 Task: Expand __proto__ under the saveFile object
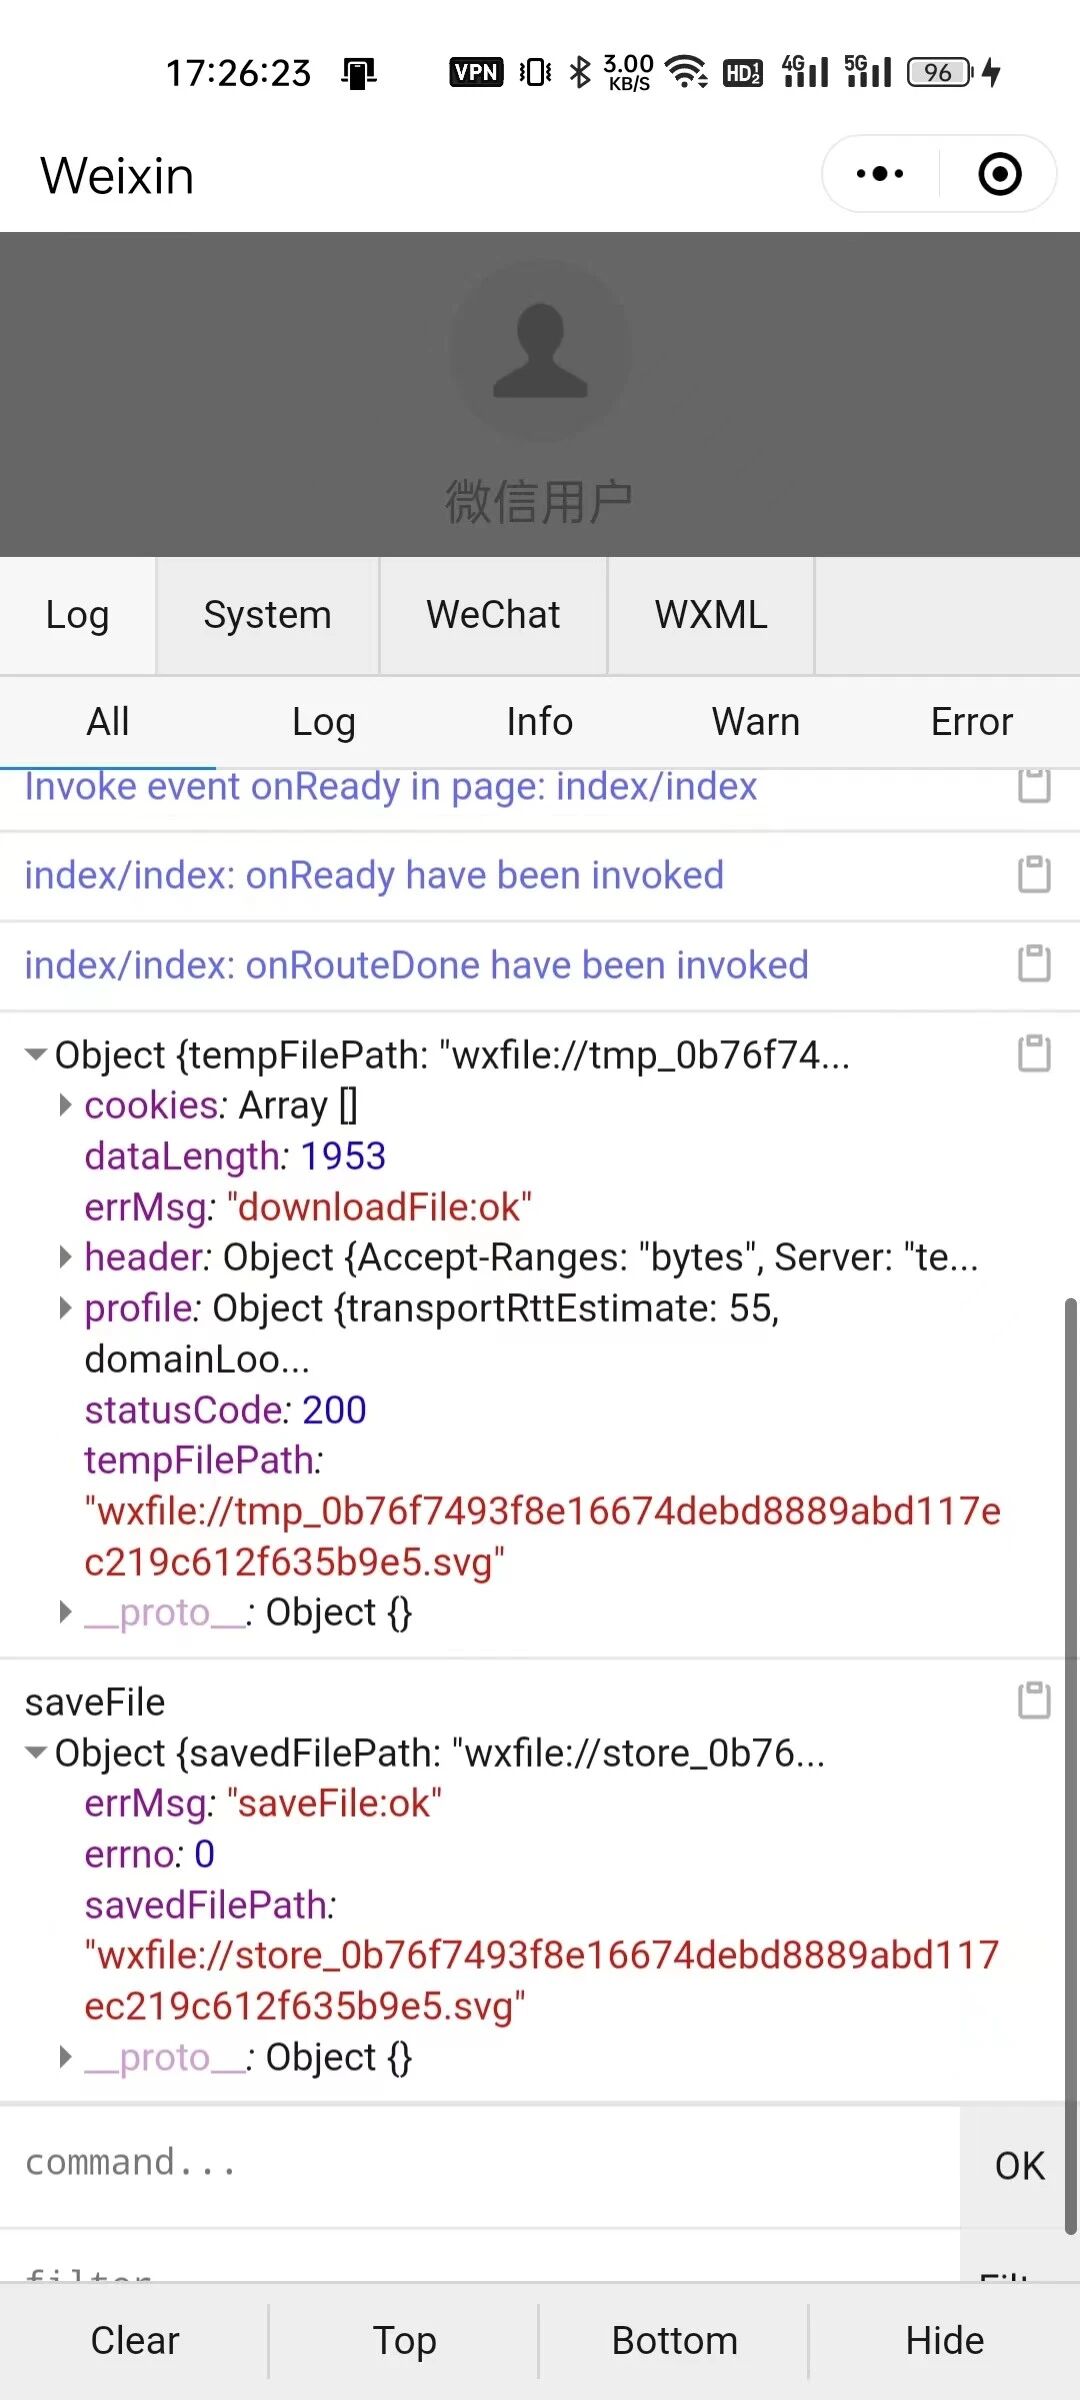pos(65,2056)
